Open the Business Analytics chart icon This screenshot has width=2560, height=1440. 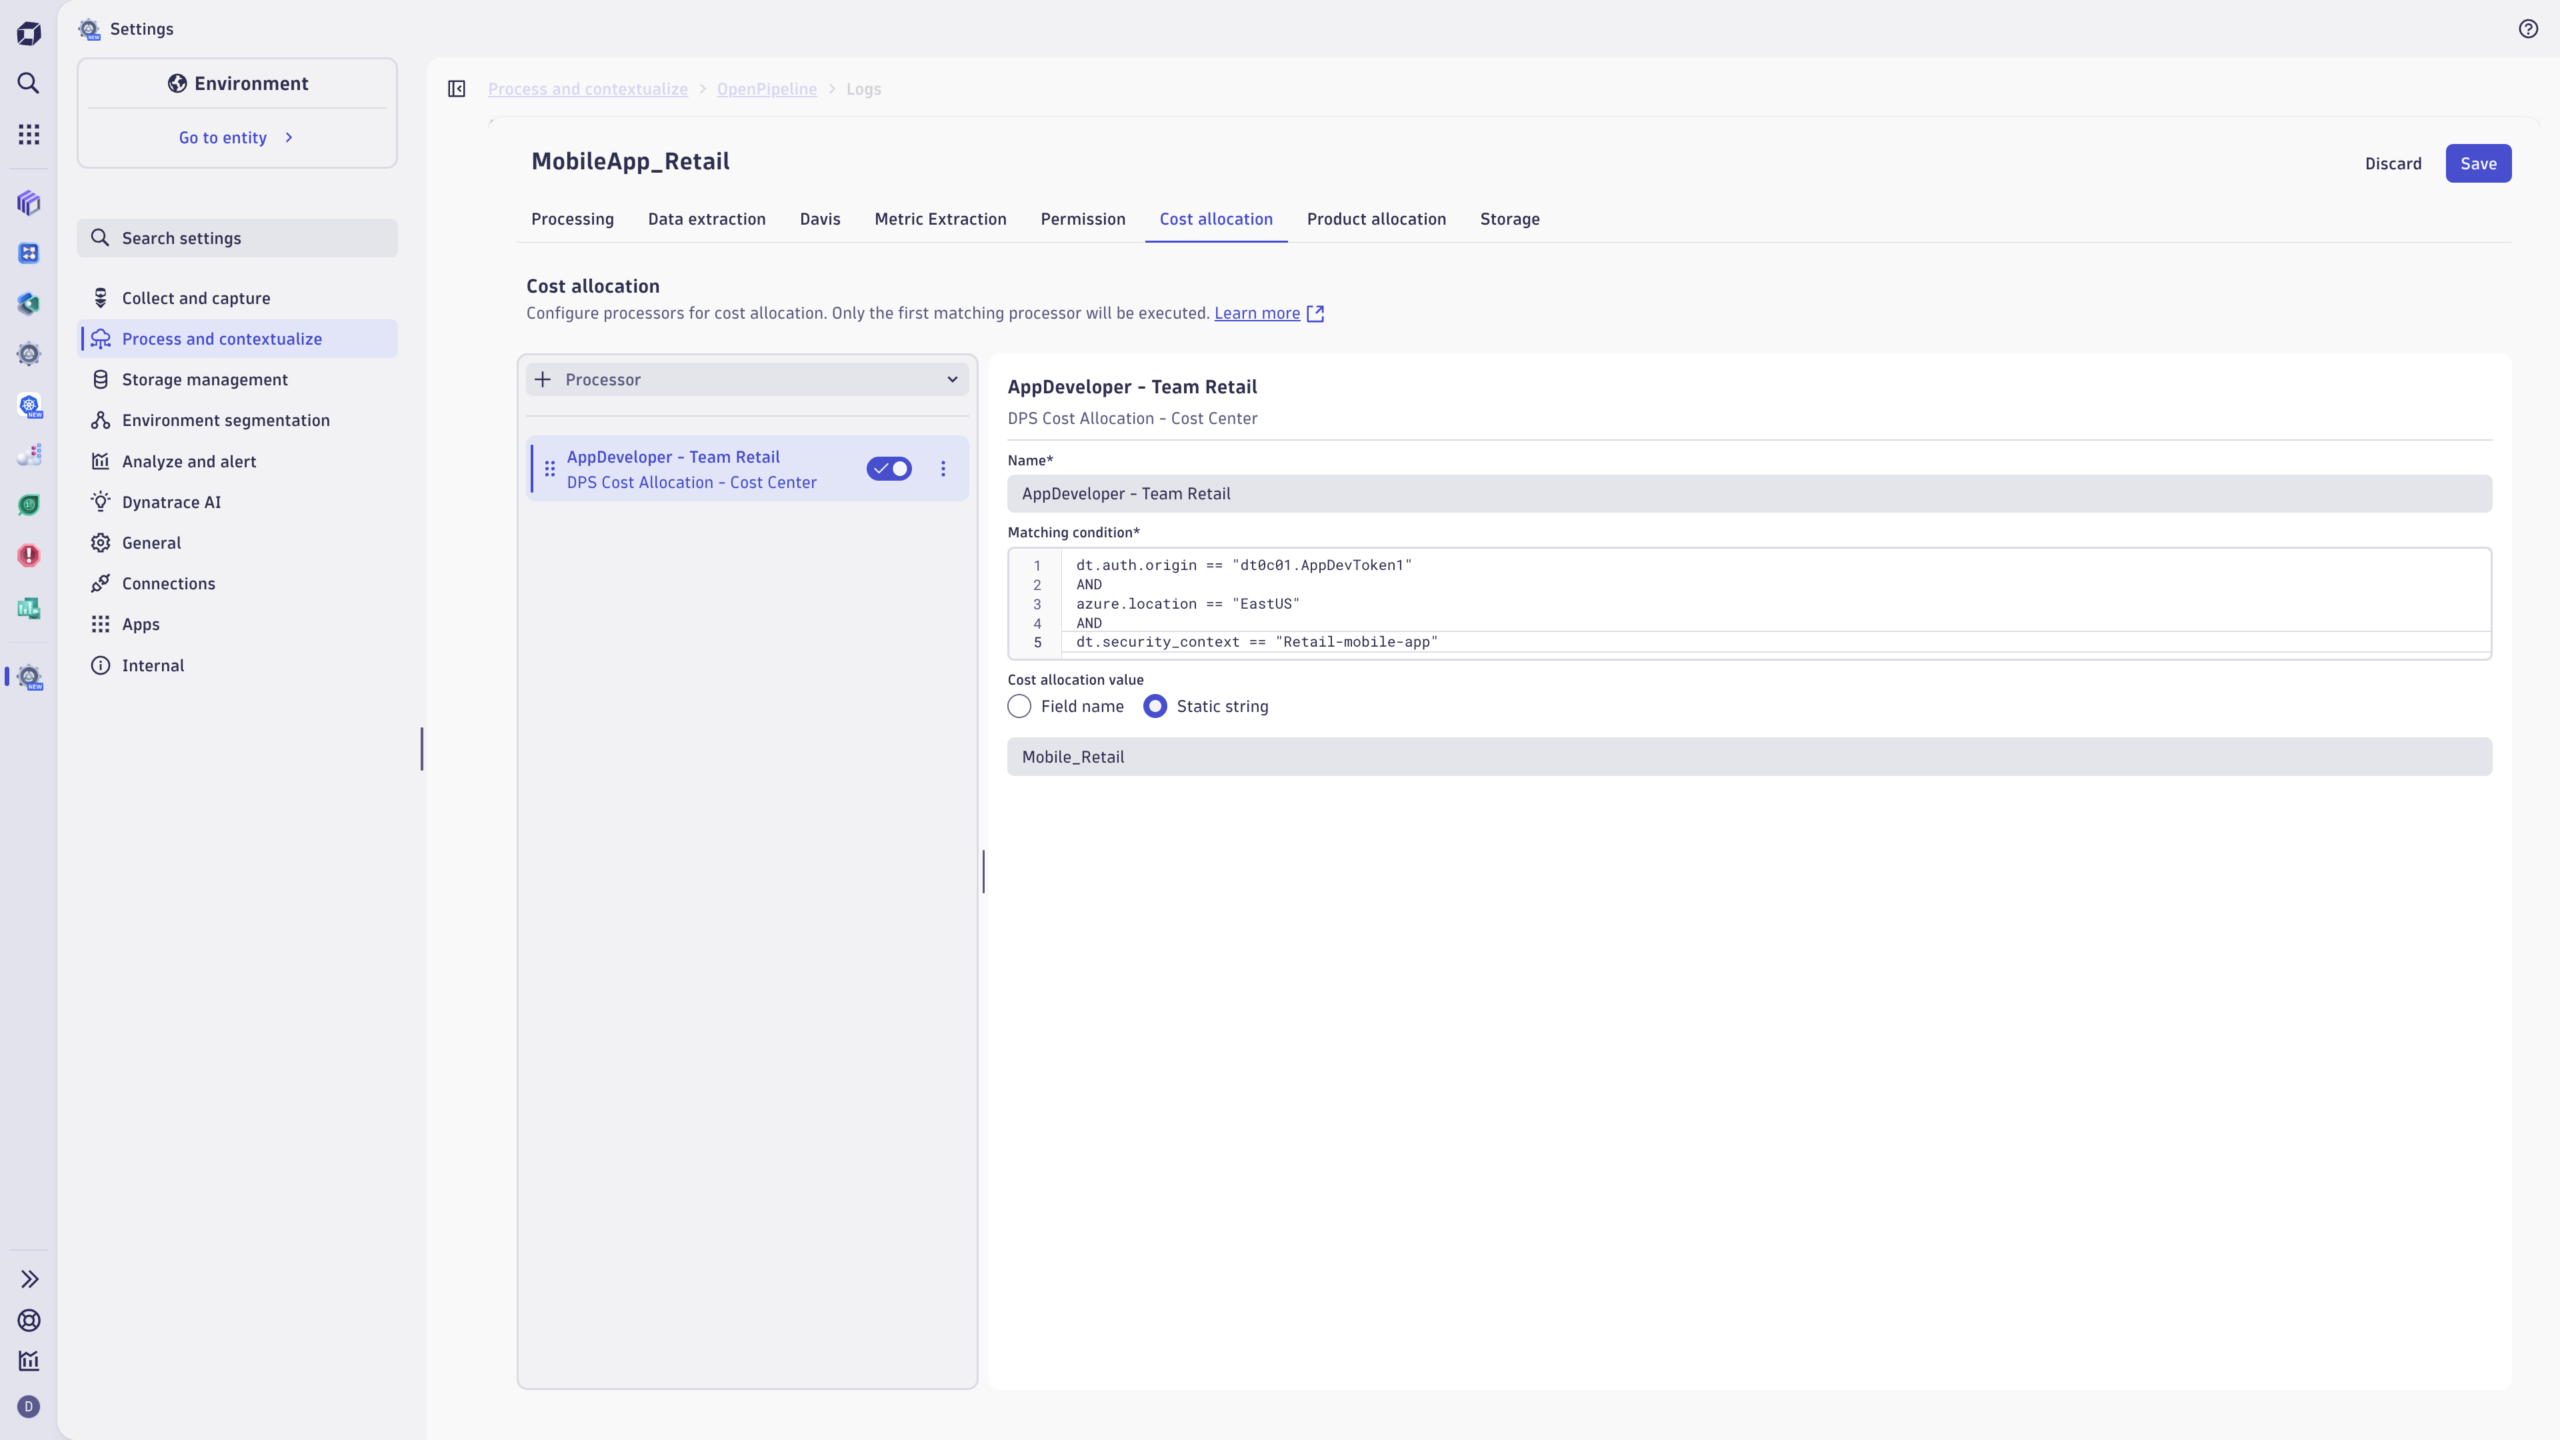pyautogui.click(x=28, y=607)
